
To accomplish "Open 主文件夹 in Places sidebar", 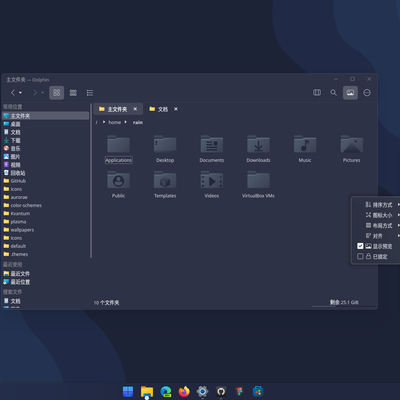I will point(46,116).
